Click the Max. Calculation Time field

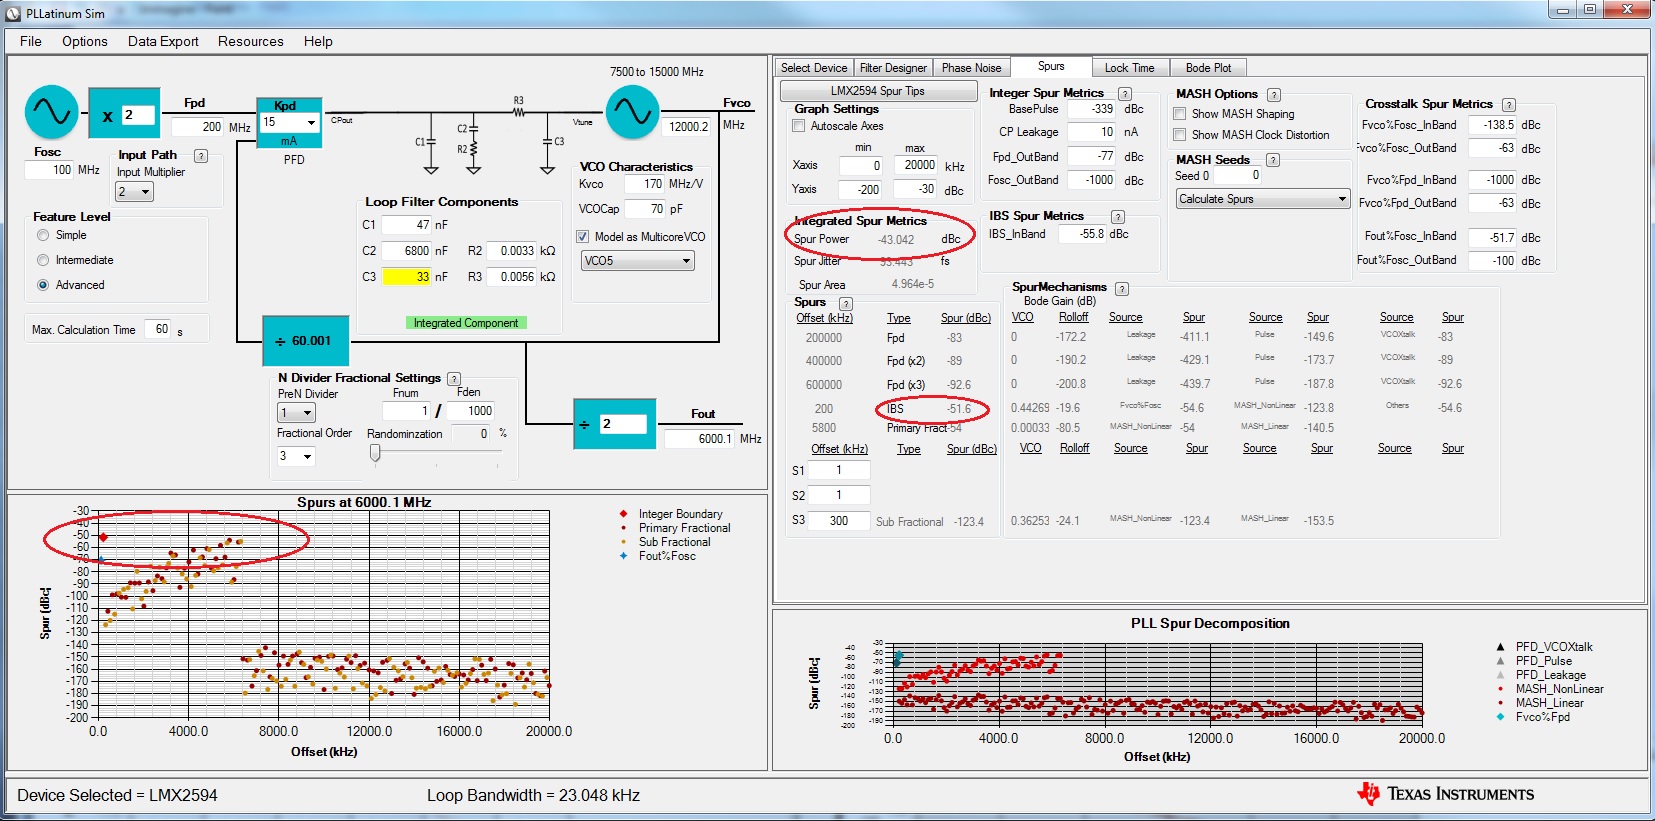[x=158, y=329]
